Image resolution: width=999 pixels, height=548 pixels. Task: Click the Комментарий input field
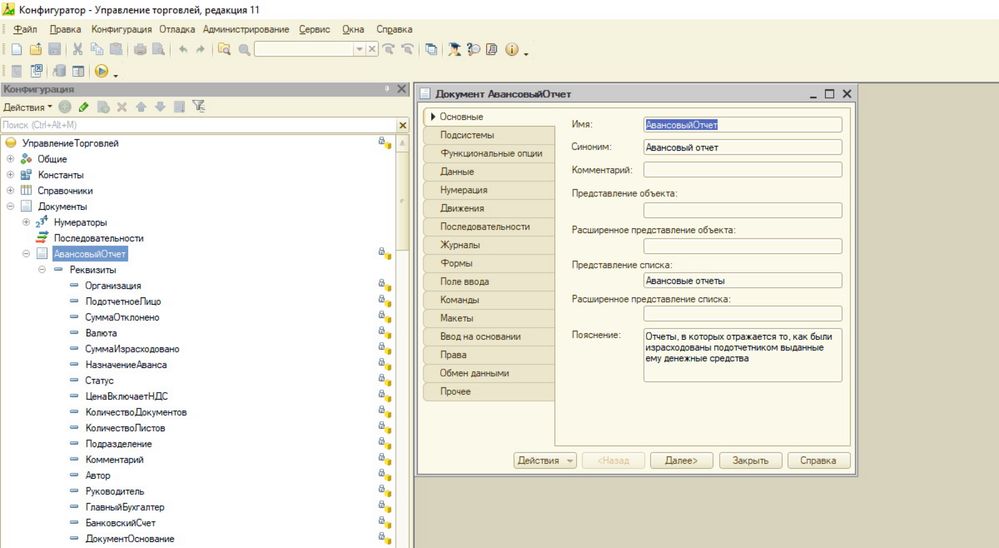(743, 169)
